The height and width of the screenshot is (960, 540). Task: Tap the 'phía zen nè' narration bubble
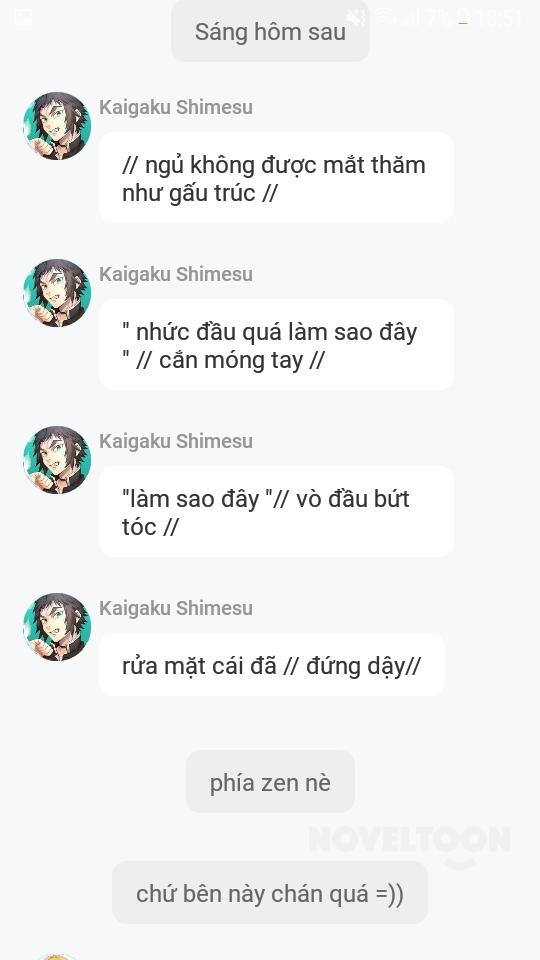pyautogui.click(x=270, y=782)
